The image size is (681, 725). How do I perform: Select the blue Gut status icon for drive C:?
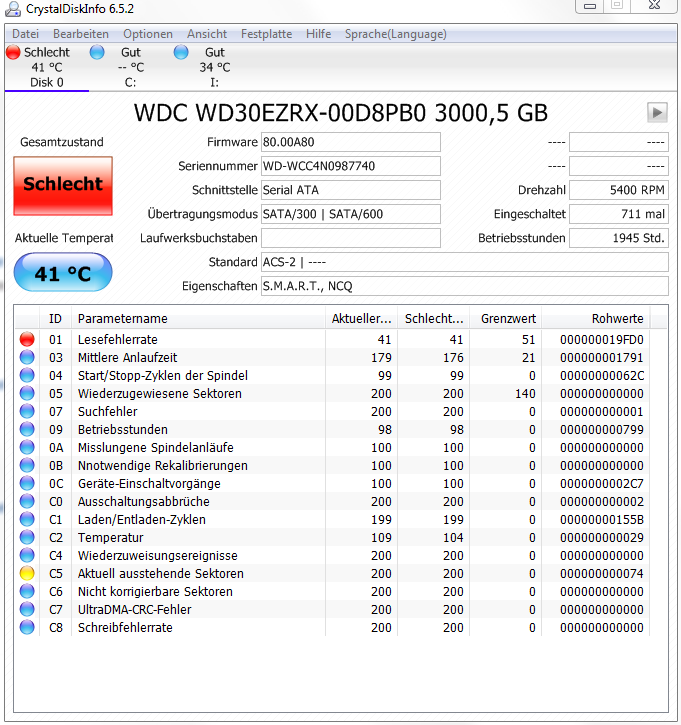point(97,52)
